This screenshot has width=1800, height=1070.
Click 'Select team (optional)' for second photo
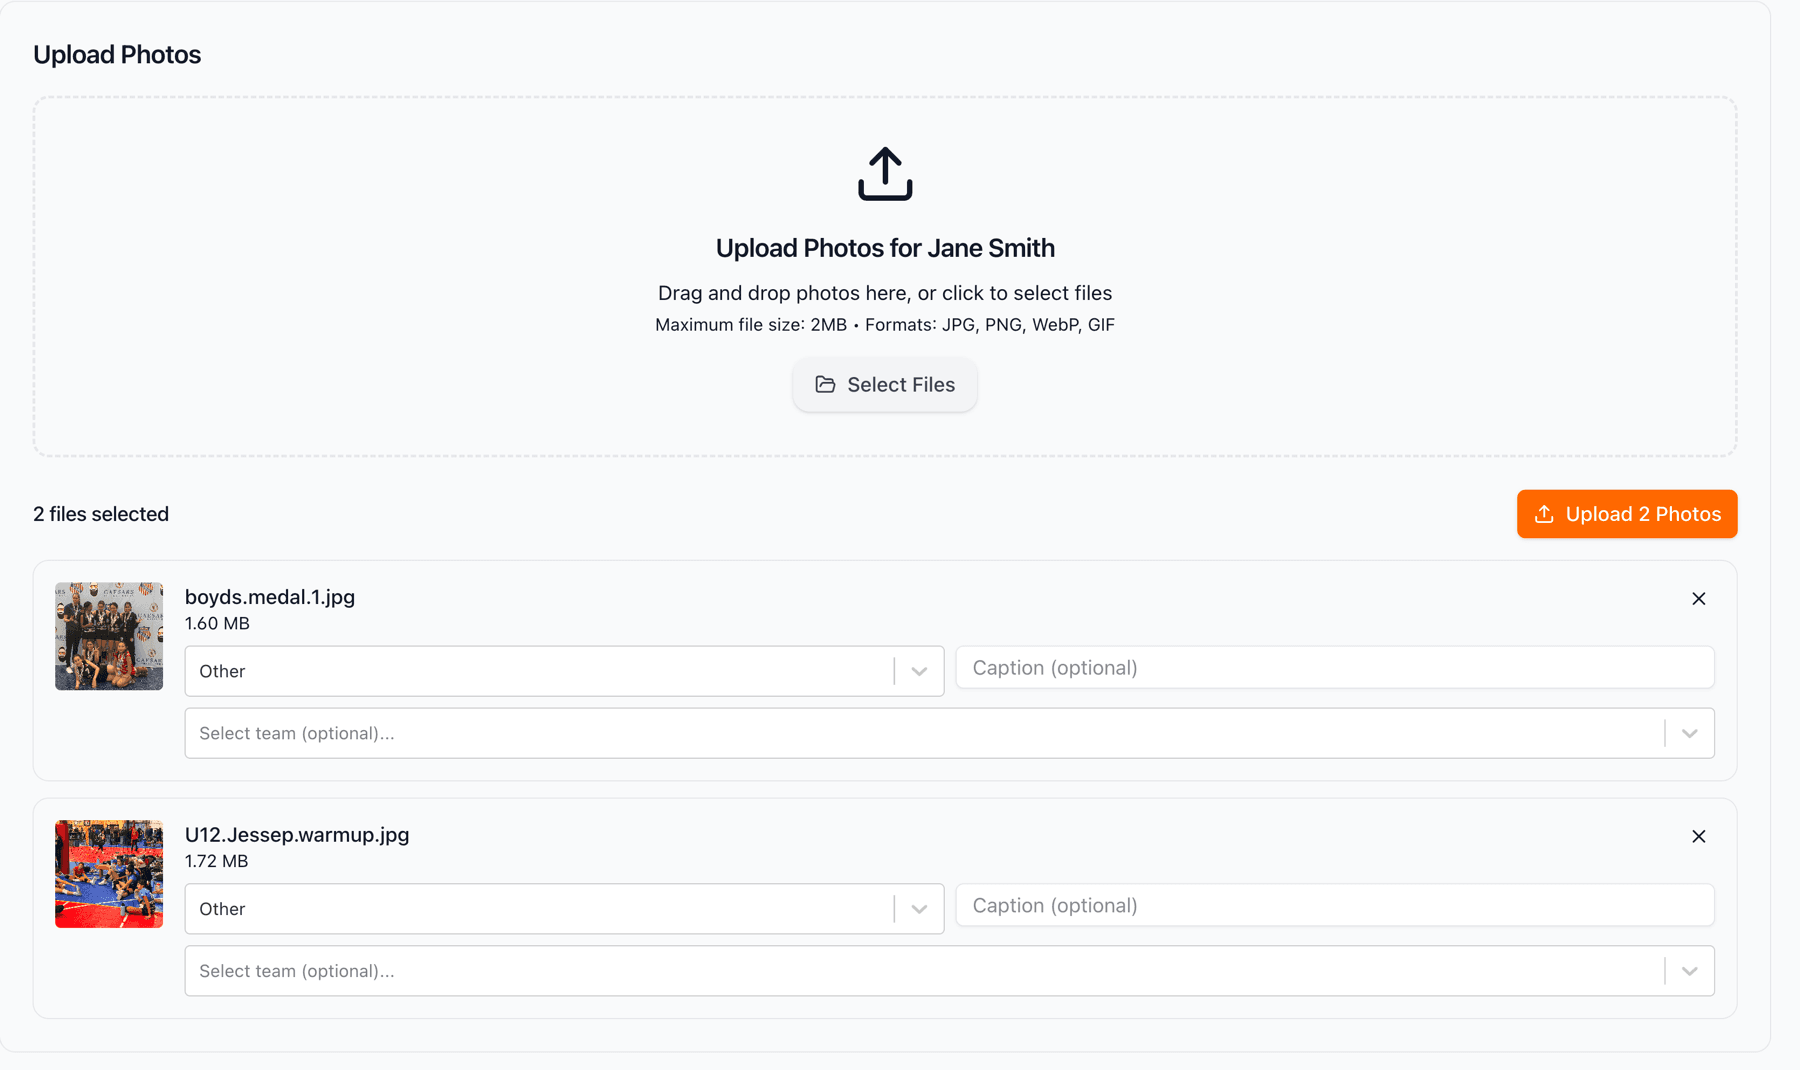(949, 971)
